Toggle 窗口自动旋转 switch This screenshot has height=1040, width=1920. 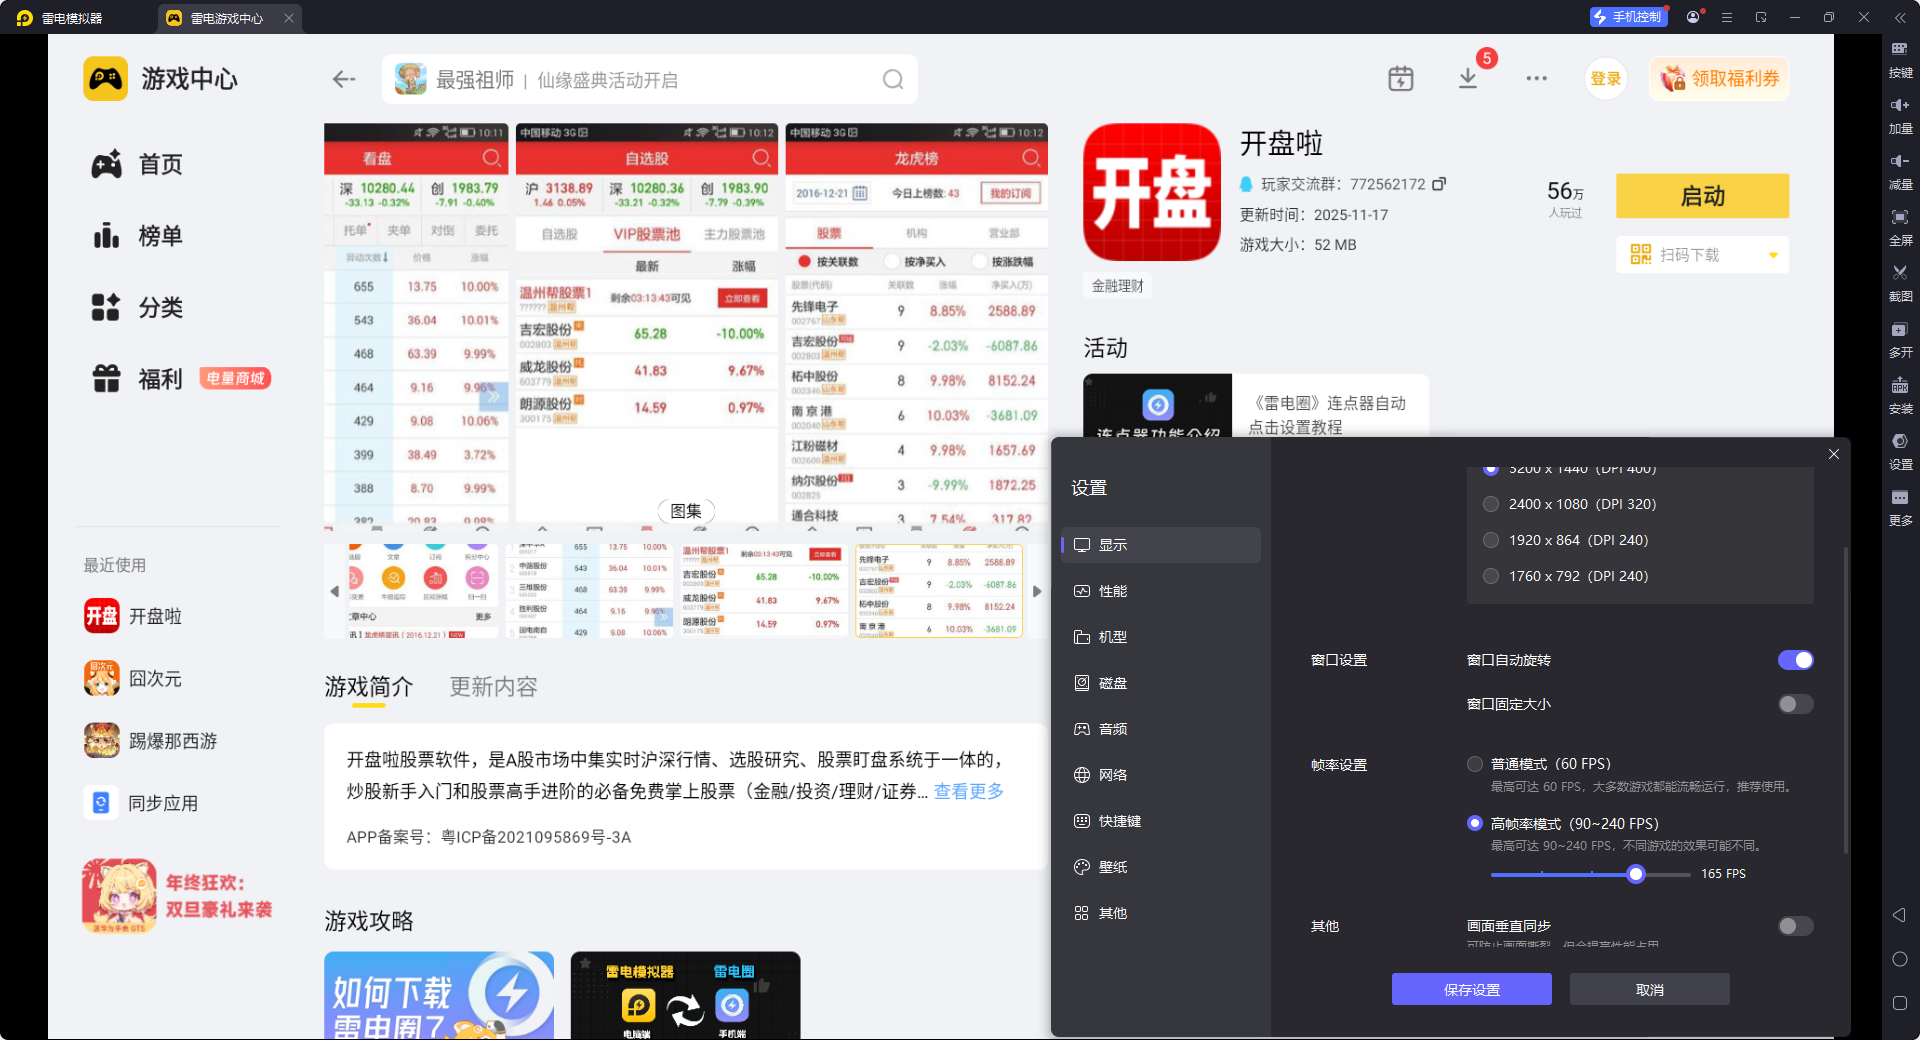coord(1795,660)
